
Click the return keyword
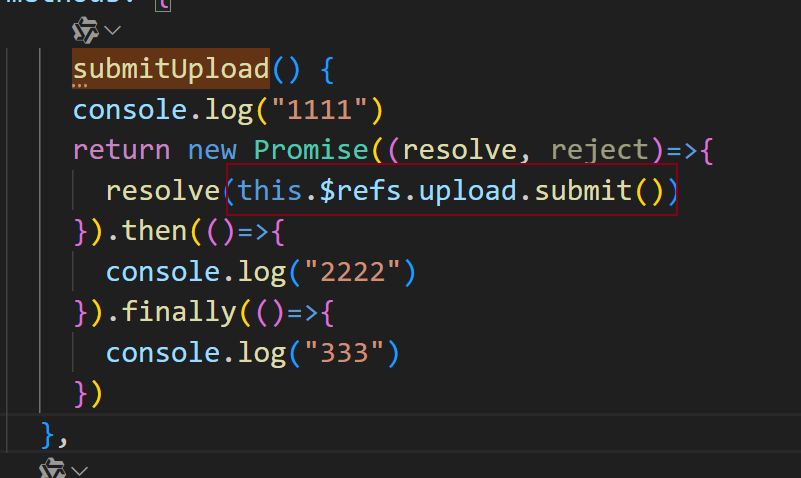pyautogui.click(x=121, y=150)
